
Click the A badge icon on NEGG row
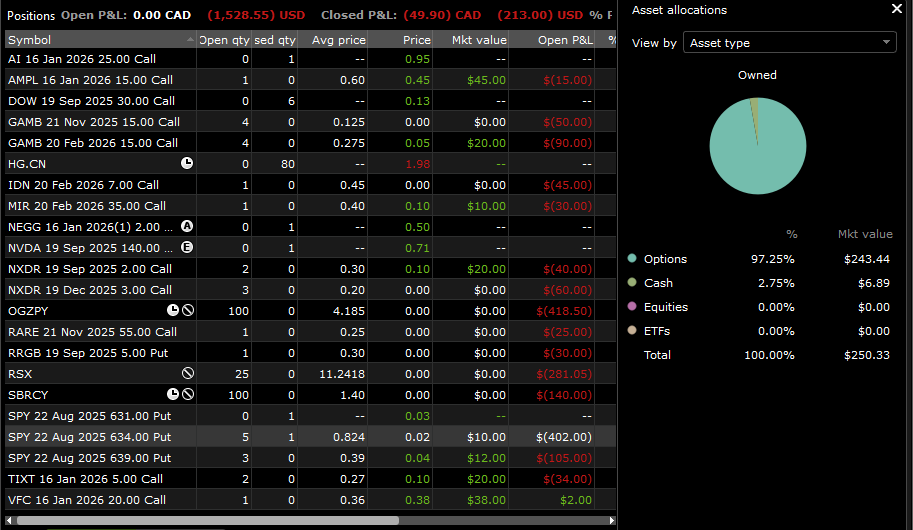tap(186, 226)
